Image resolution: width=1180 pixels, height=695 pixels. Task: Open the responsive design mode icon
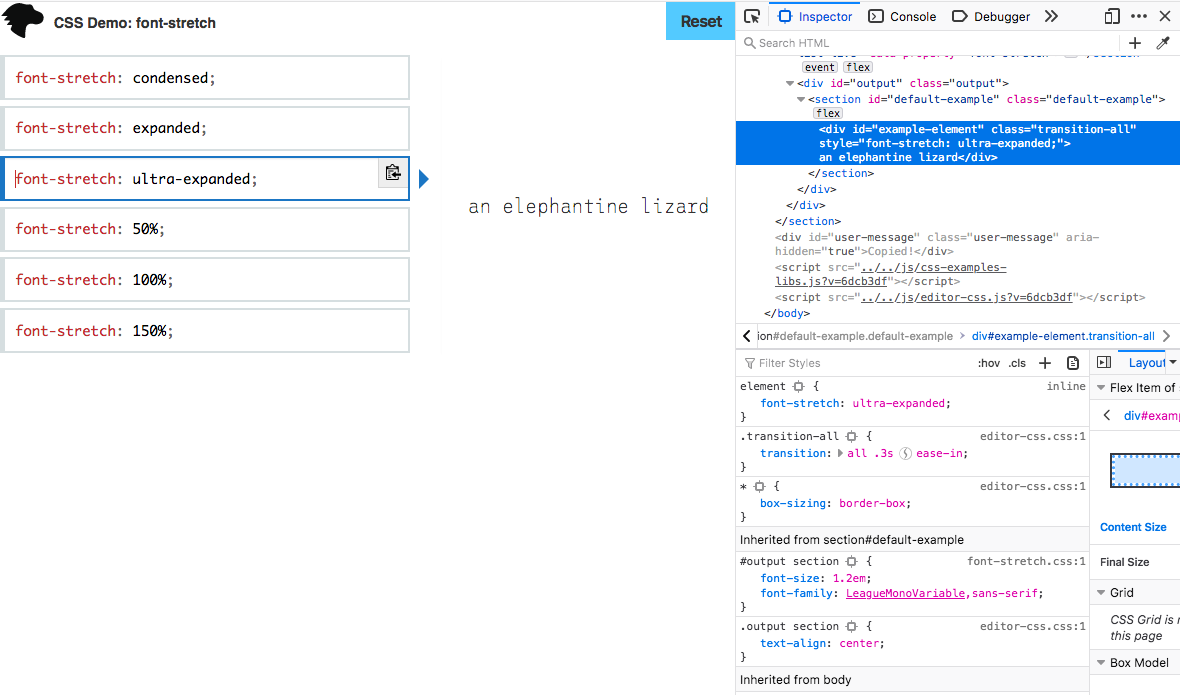(x=1111, y=16)
